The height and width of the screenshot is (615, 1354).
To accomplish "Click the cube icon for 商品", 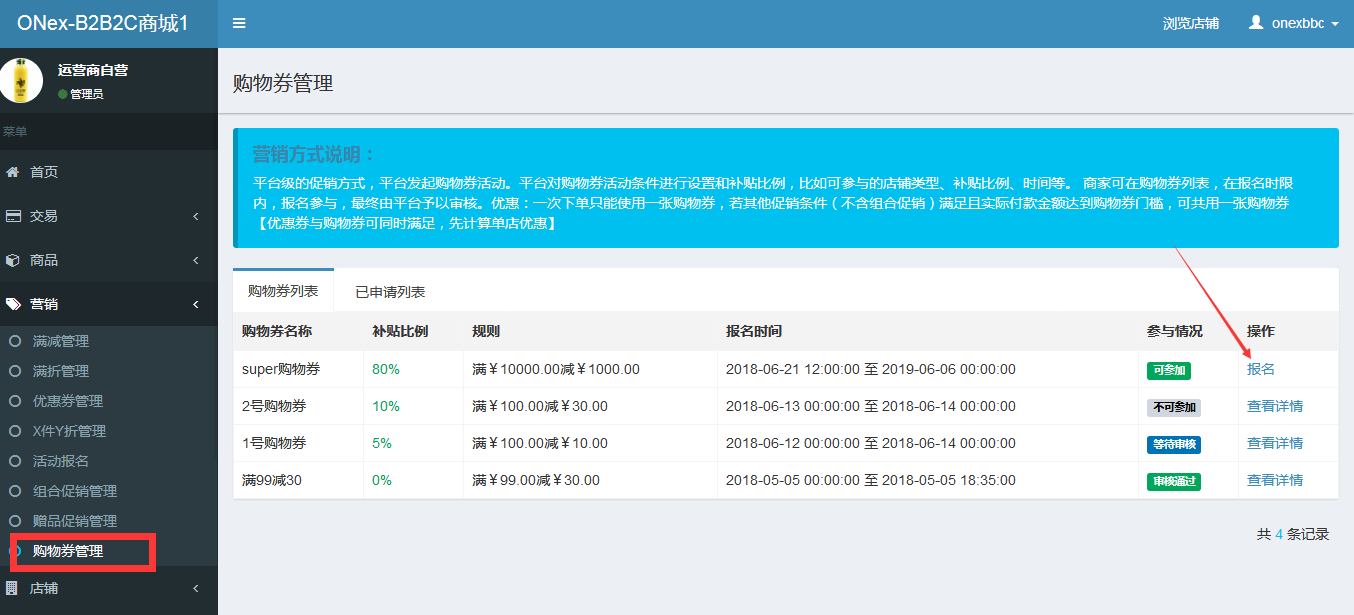I will pos(13,260).
